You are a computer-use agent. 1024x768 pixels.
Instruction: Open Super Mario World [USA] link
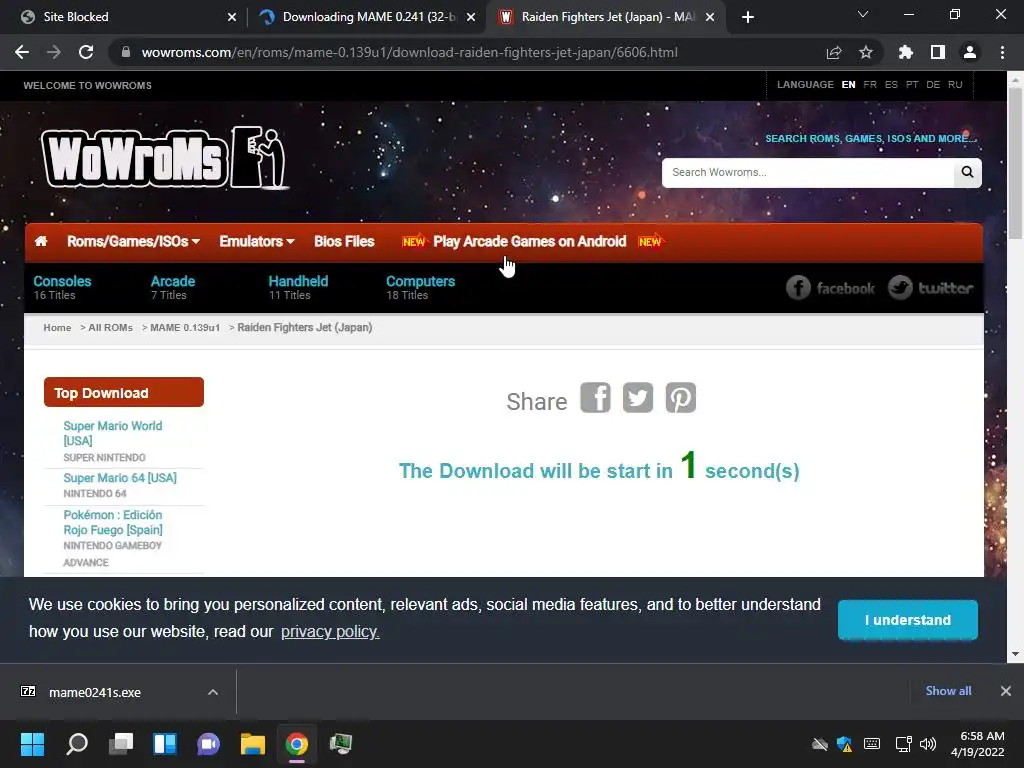coord(112,433)
